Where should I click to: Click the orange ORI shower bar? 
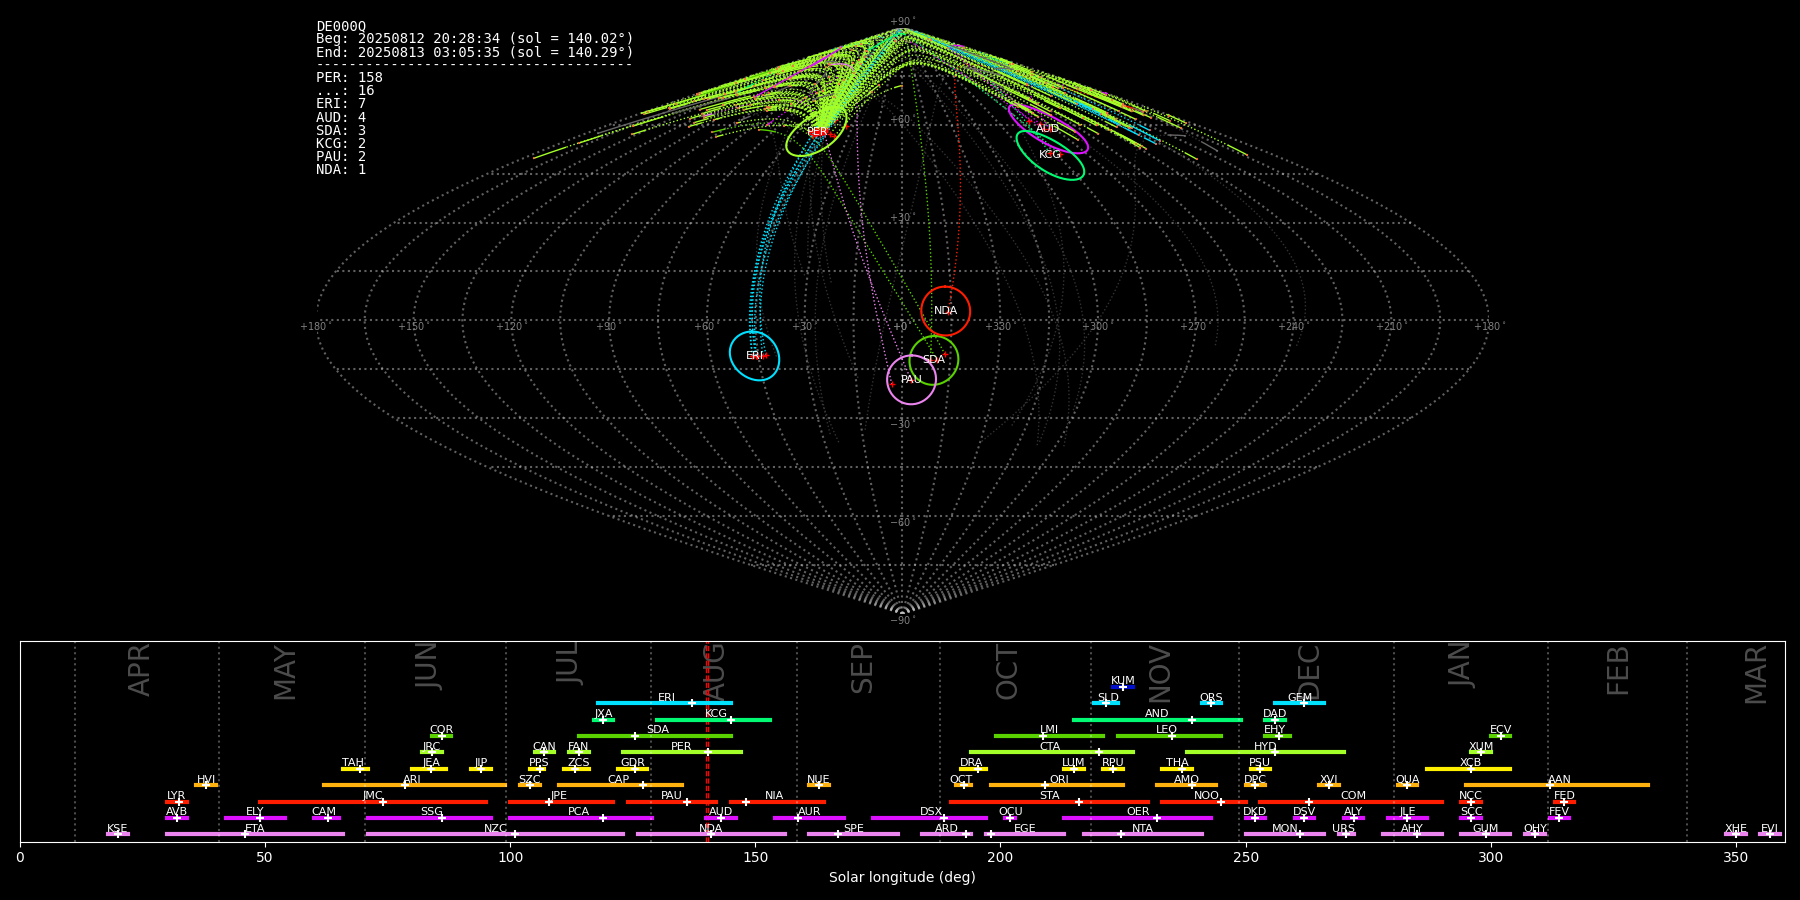(1057, 785)
